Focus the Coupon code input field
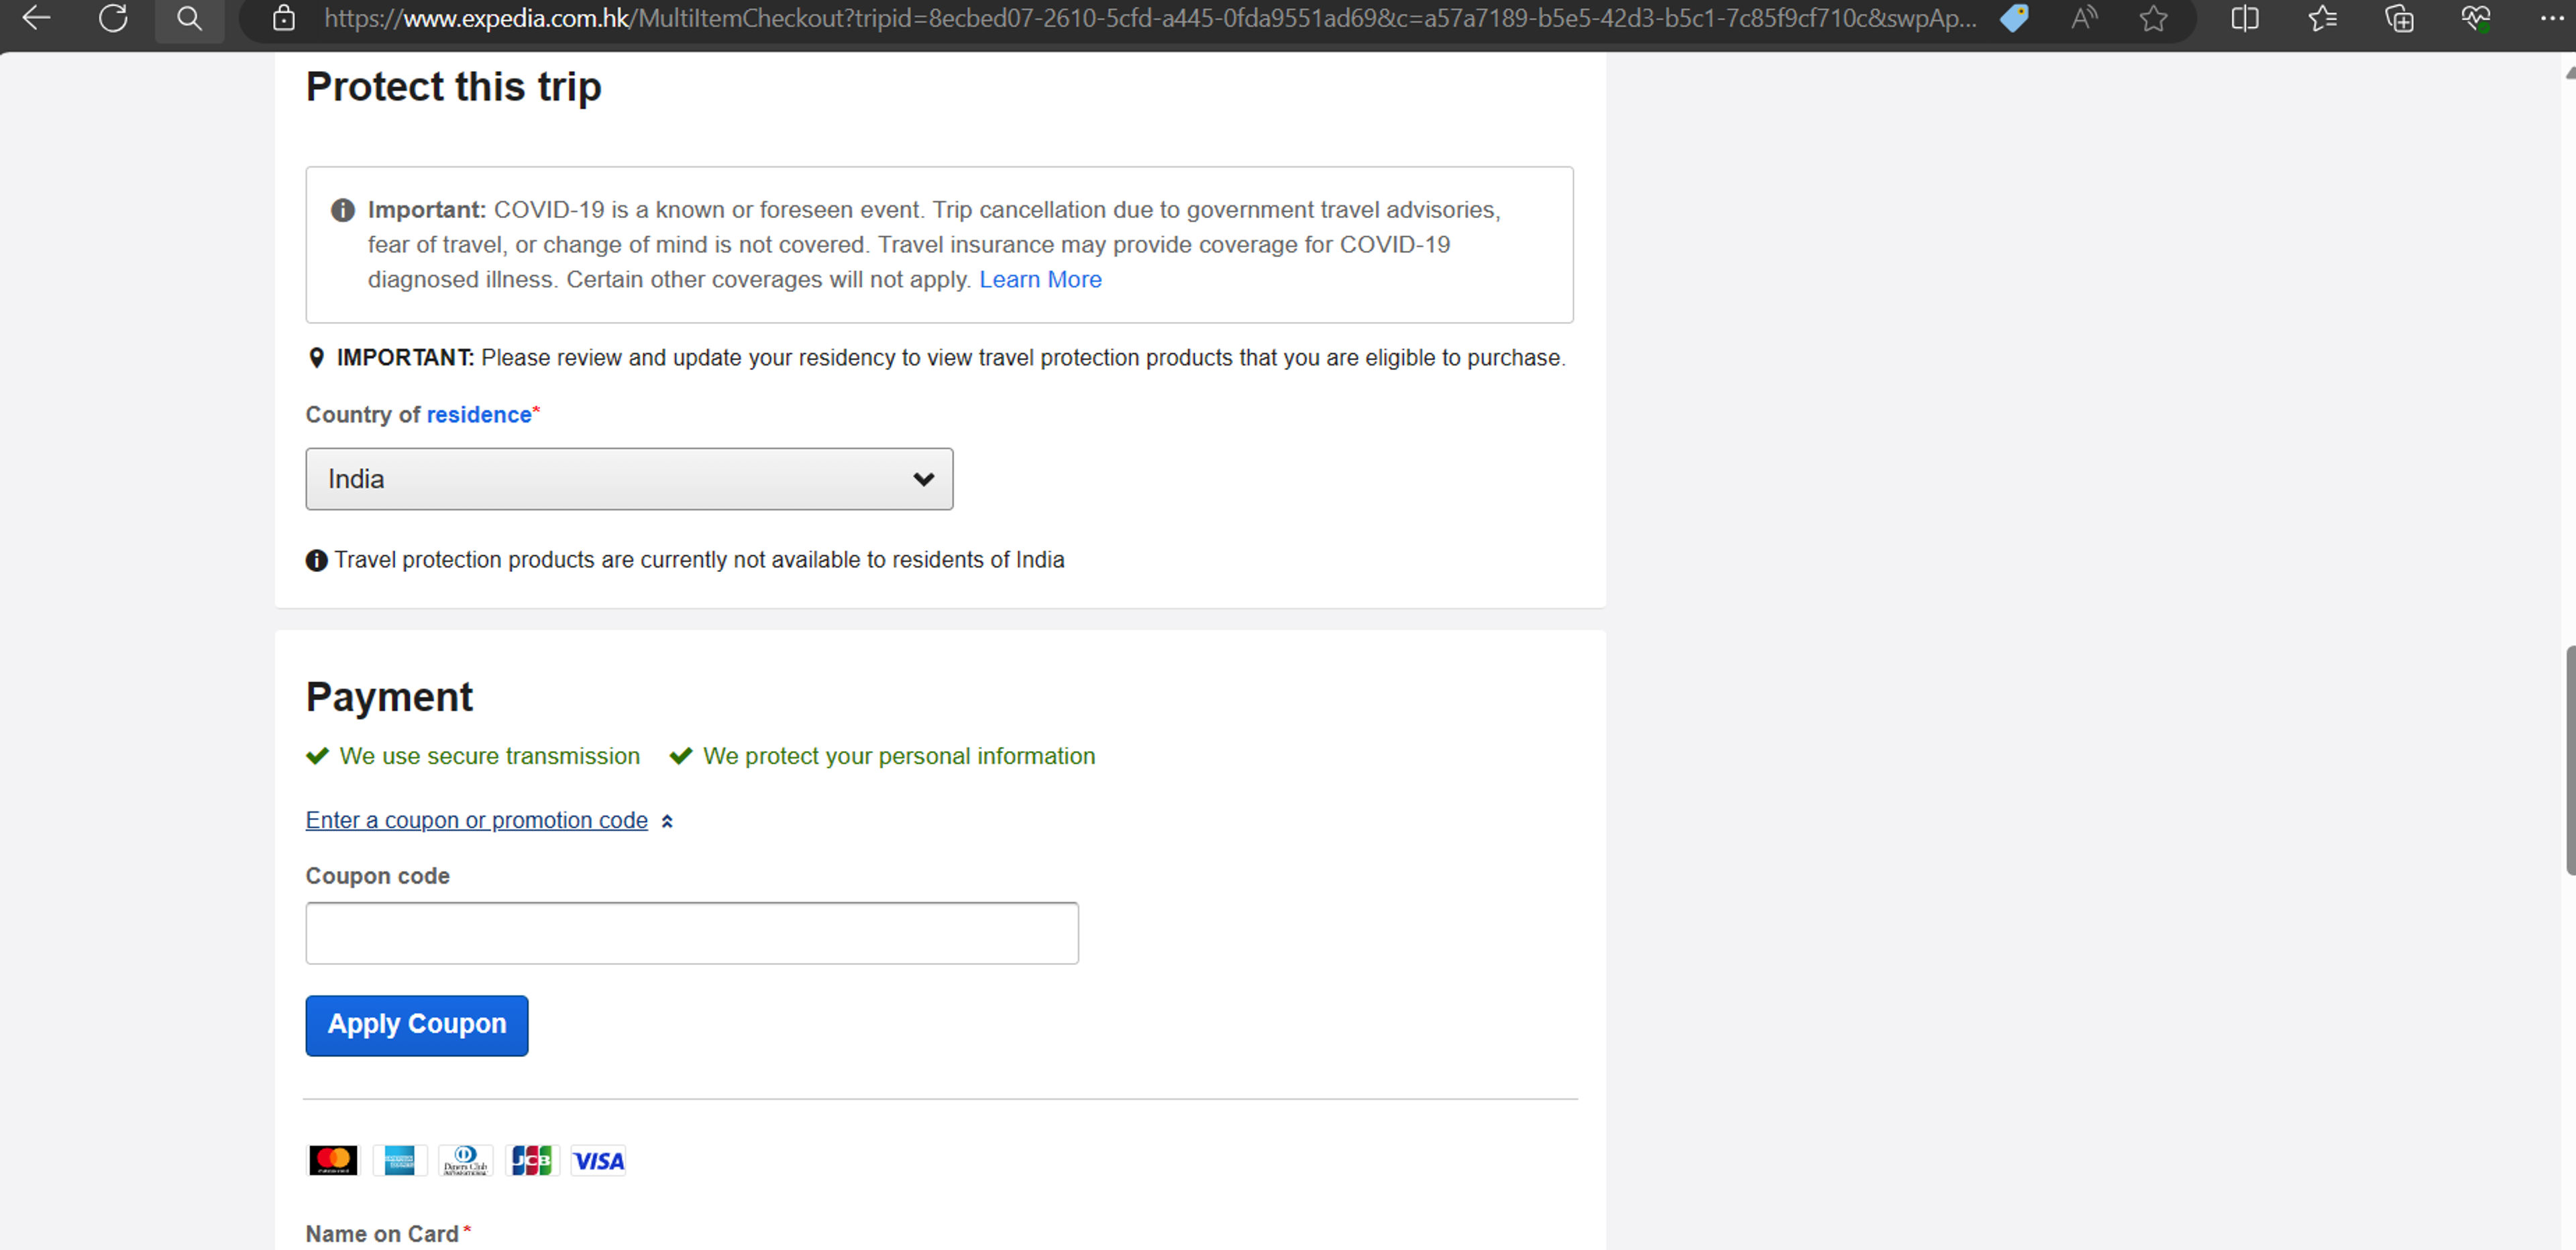Viewport: 2576px width, 1250px height. [692, 933]
